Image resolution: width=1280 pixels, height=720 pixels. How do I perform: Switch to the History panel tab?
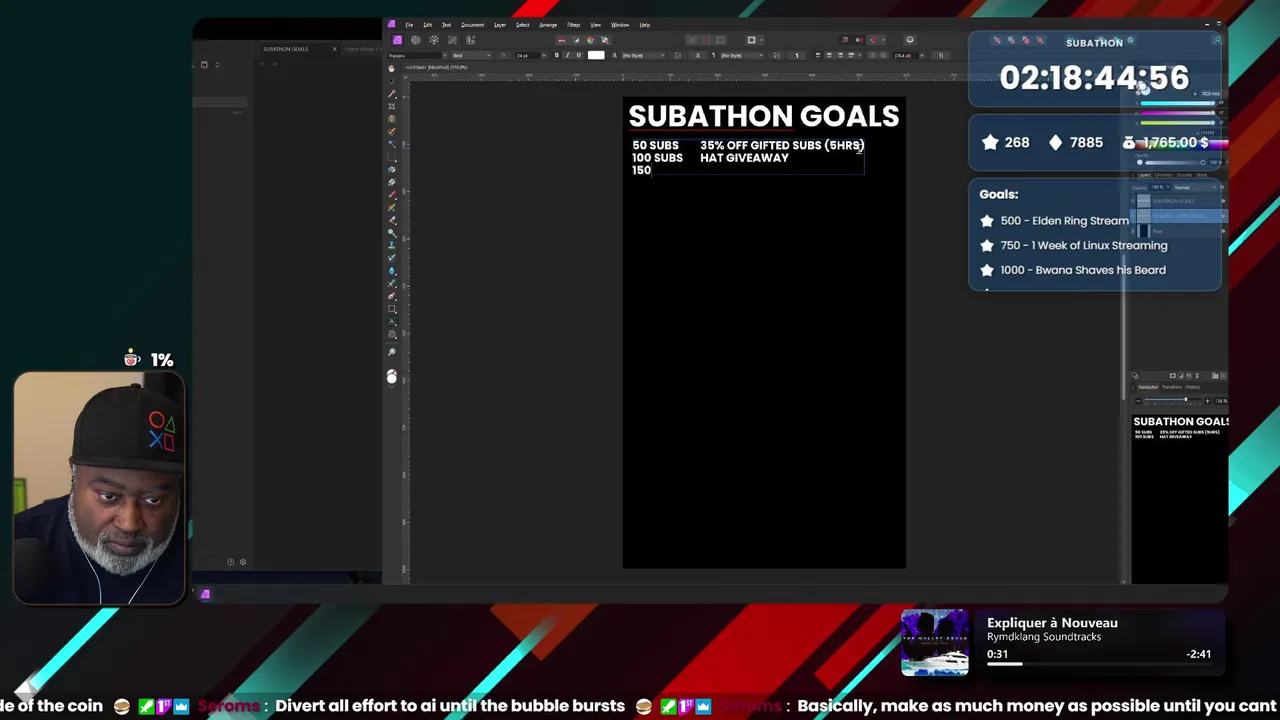1193,387
